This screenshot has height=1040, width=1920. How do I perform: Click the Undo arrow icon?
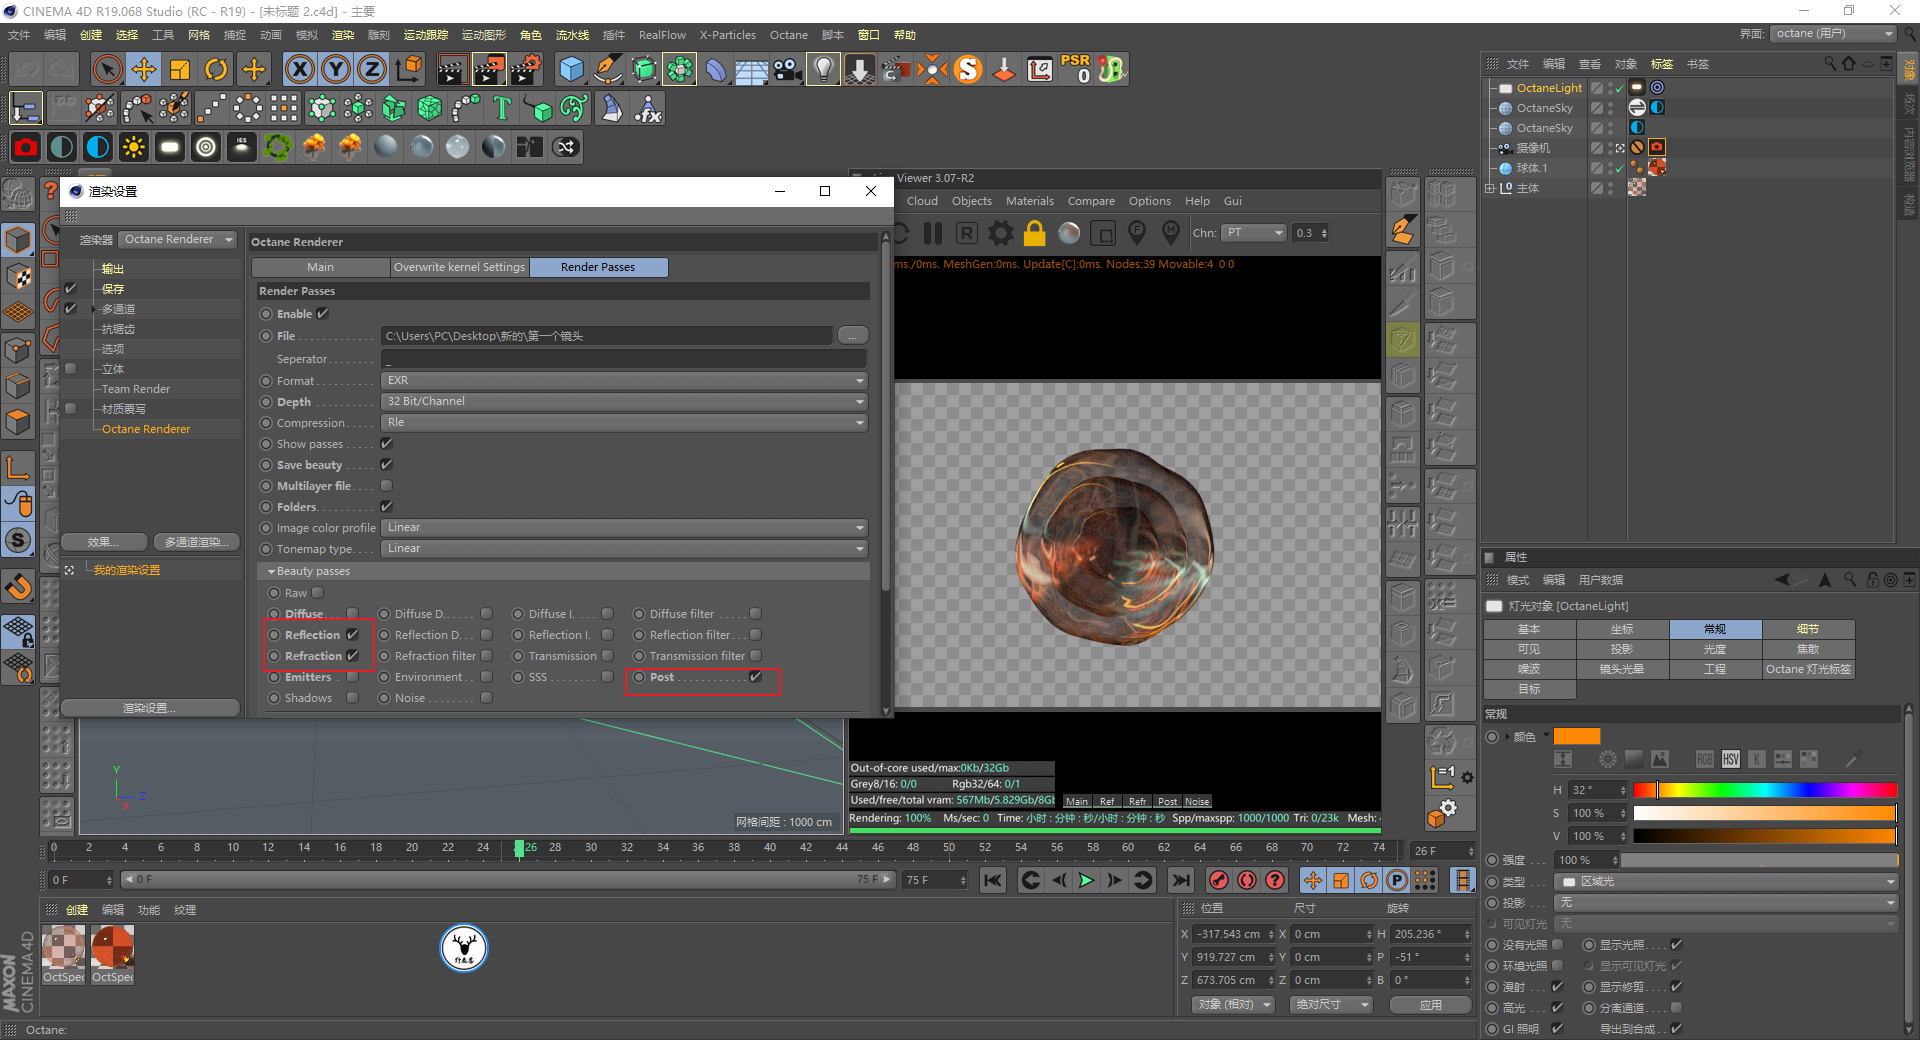coord(26,69)
